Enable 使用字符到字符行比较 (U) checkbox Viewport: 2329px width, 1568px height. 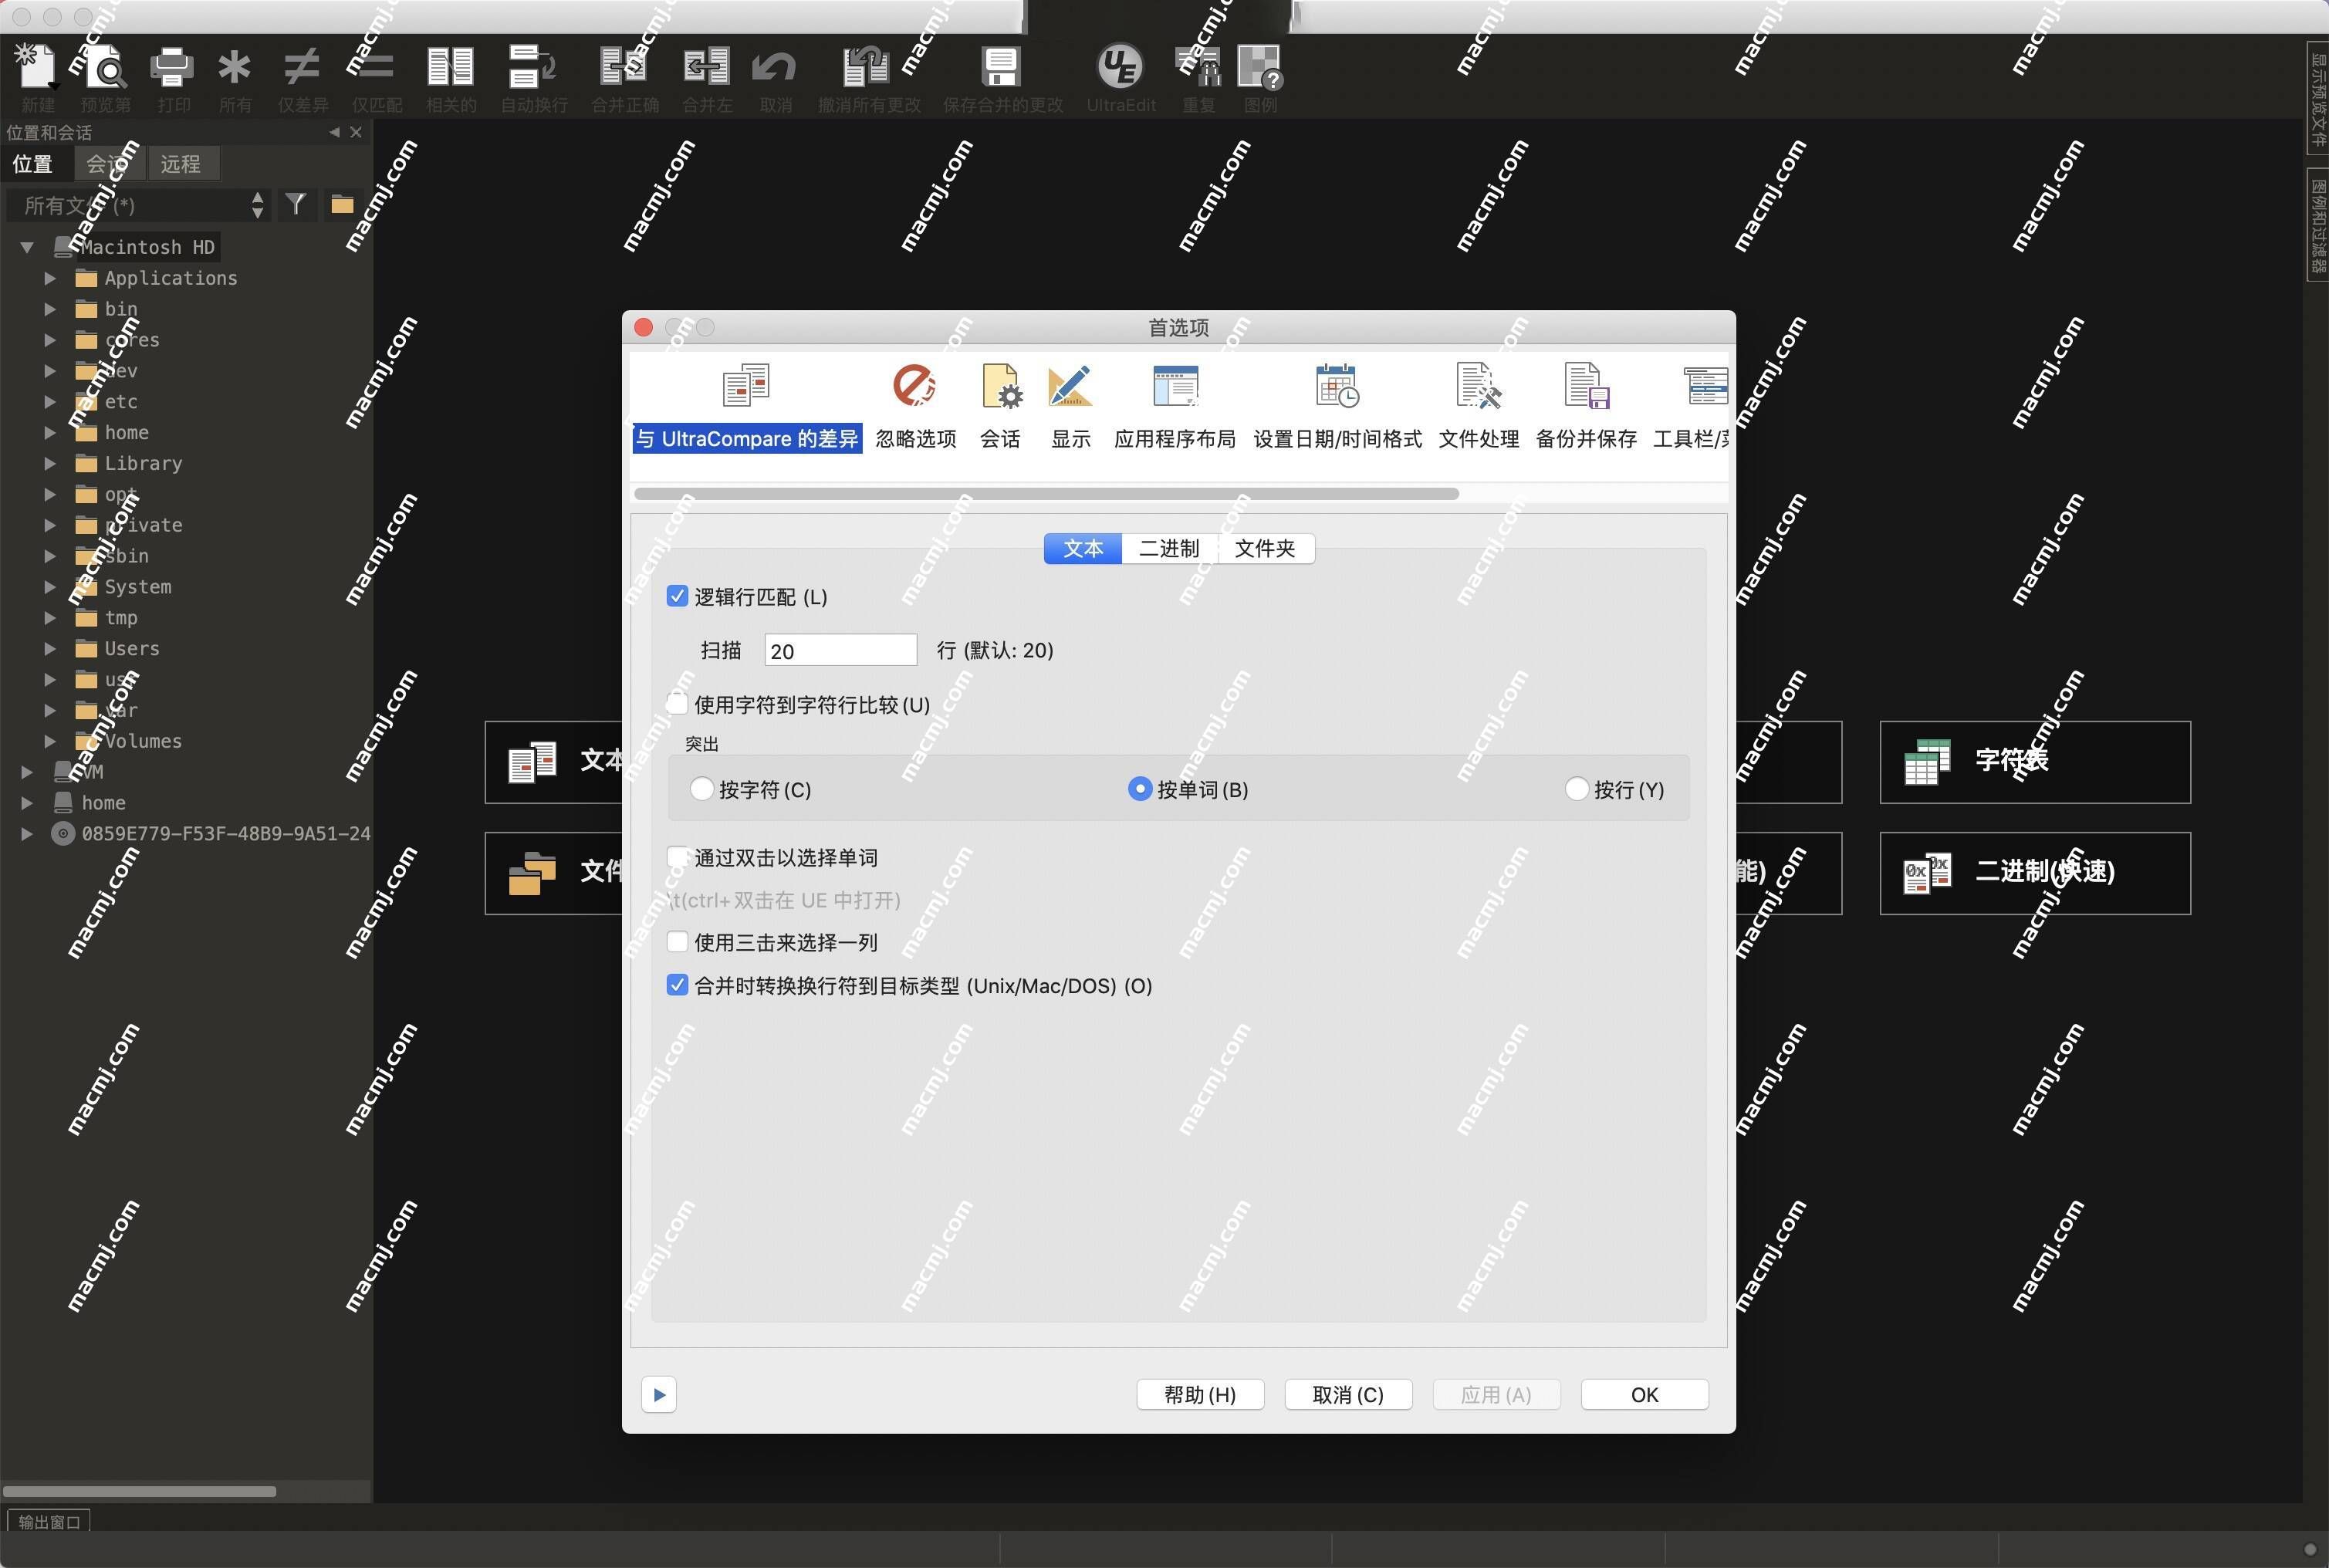[x=677, y=704]
